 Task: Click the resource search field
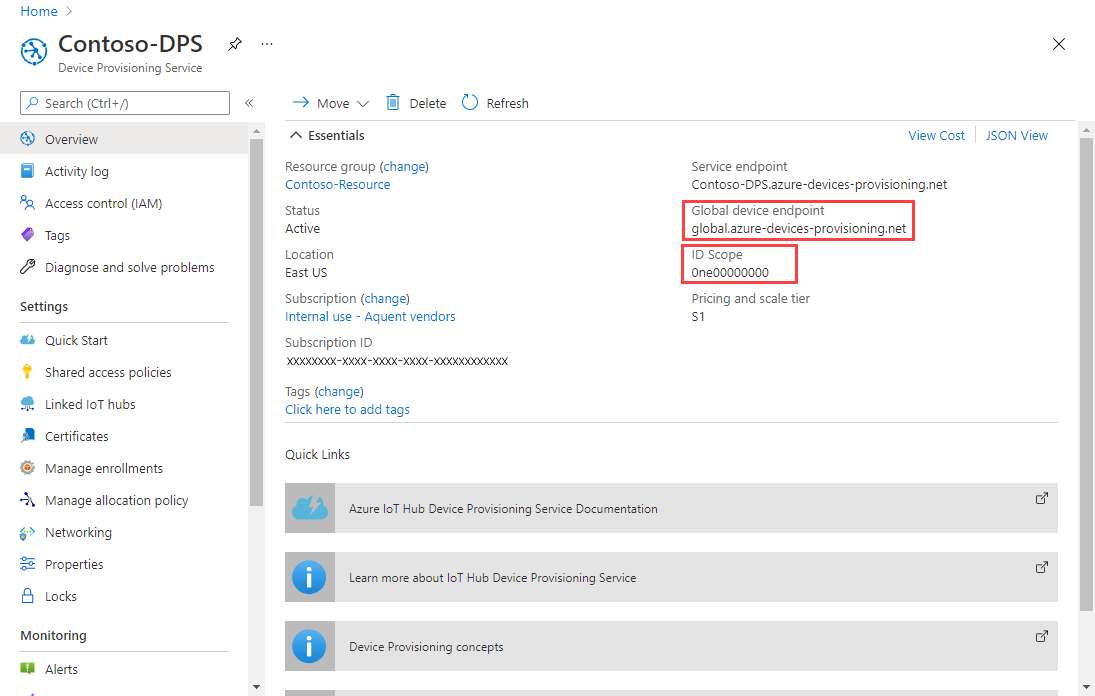coord(124,102)
